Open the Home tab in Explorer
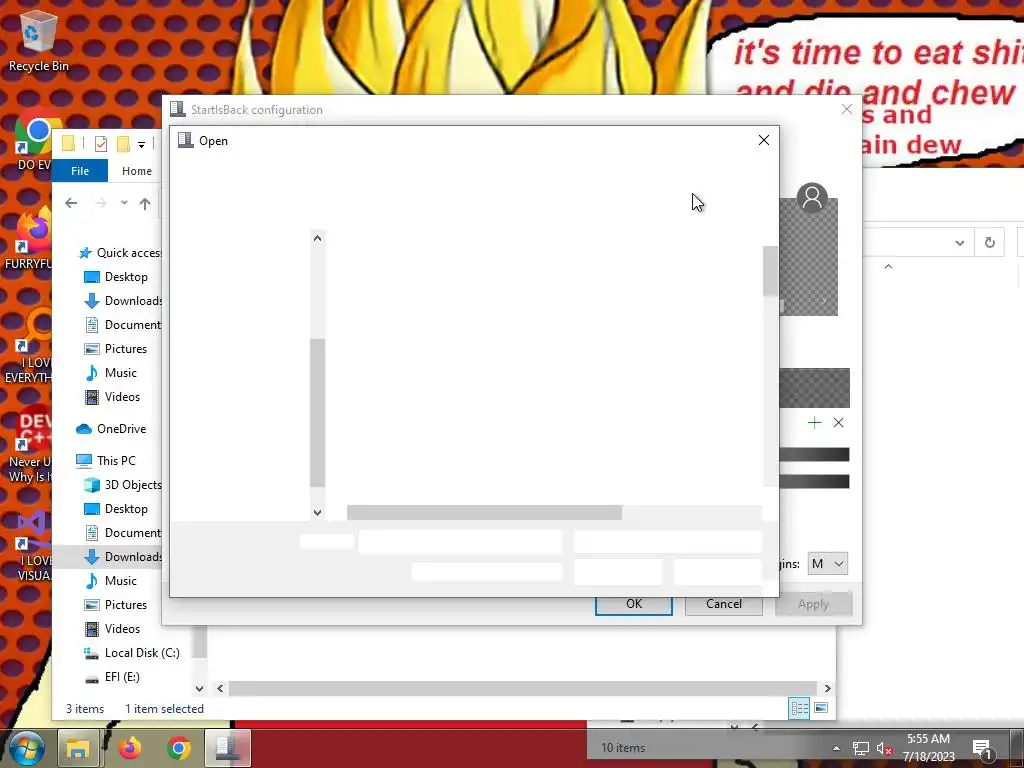Viewport: 1024px width, 768px height. tap(136, 171)
